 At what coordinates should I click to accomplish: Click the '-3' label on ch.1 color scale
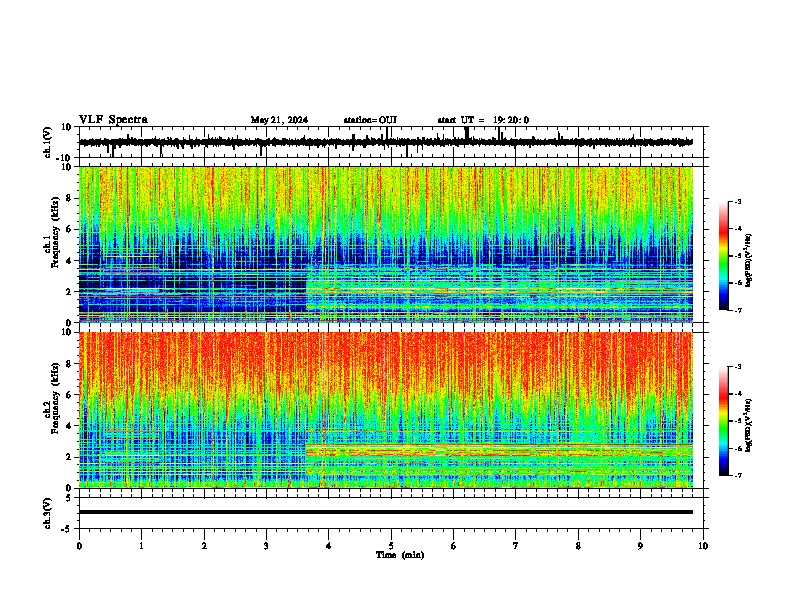[738, 202]
